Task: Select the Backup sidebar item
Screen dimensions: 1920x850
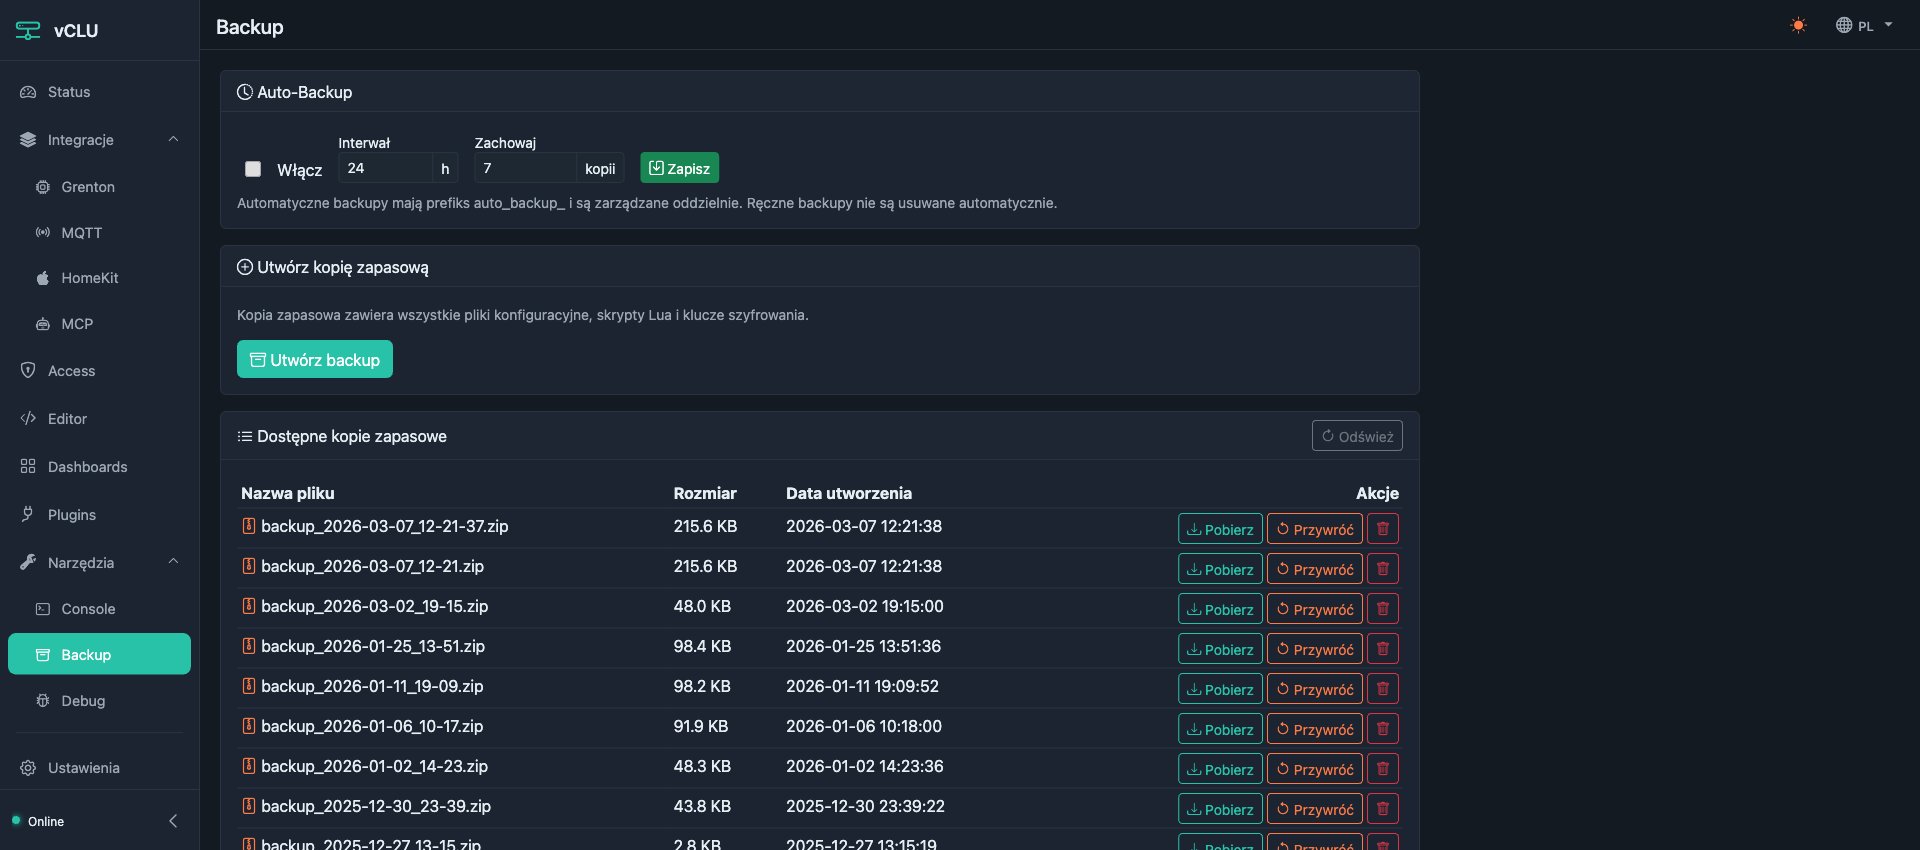Action: tap(99, 654)
